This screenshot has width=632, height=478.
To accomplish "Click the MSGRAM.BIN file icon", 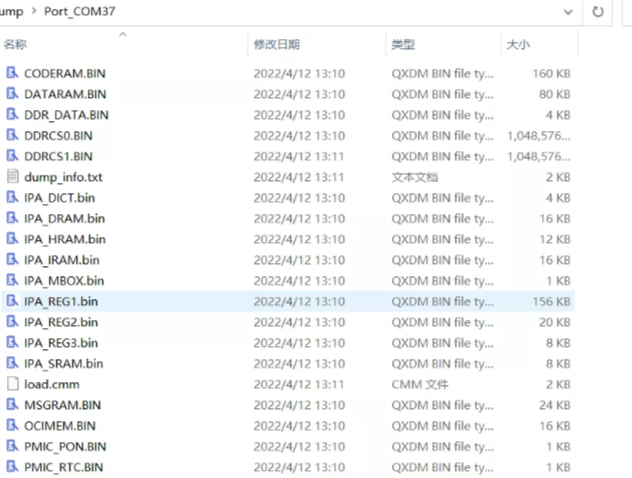I will 12,405.
